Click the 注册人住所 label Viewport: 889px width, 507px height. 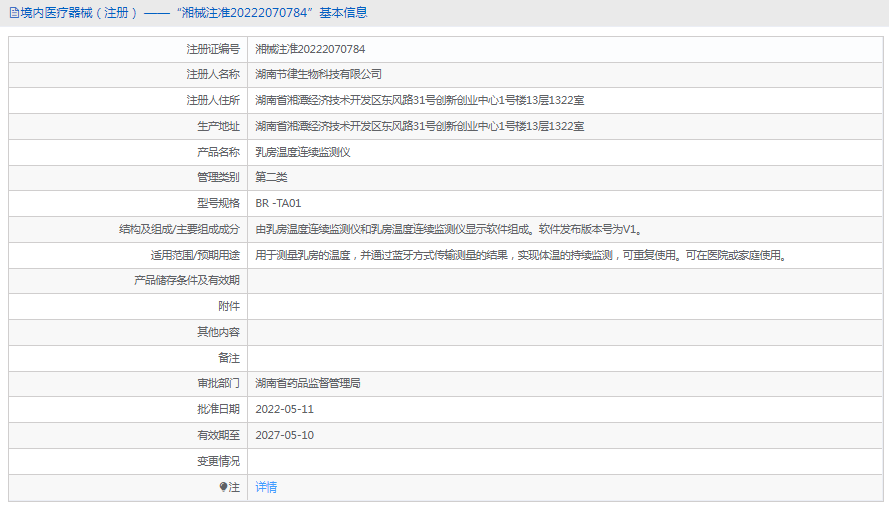pos(213,100)
